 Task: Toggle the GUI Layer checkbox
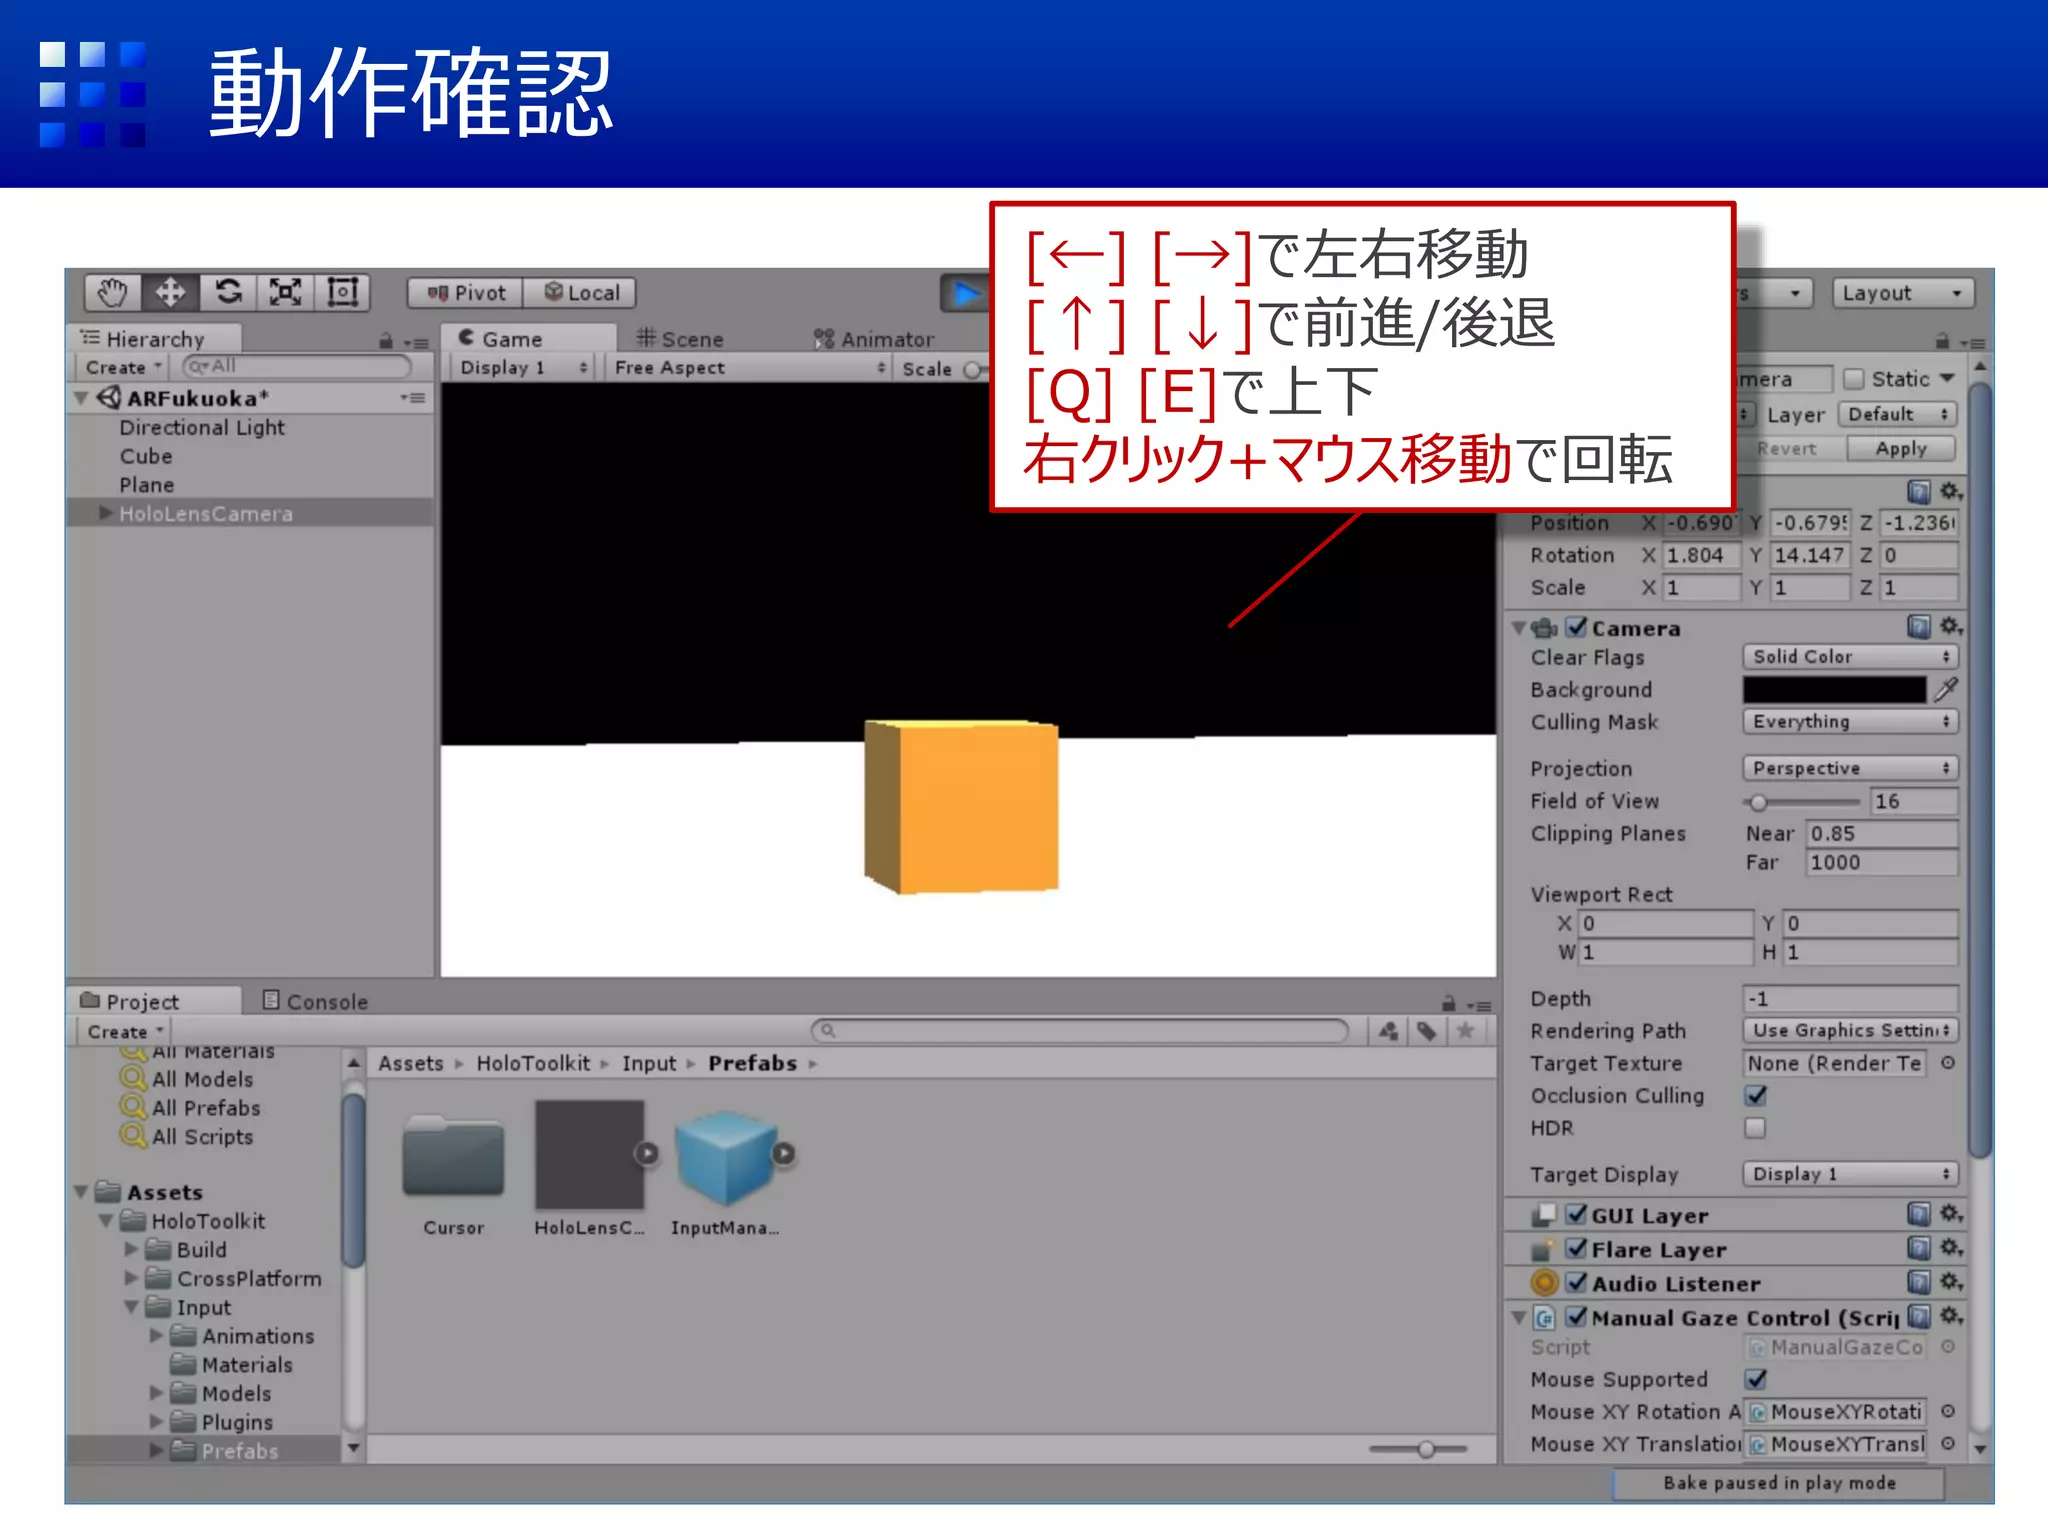point(1576,1215)
